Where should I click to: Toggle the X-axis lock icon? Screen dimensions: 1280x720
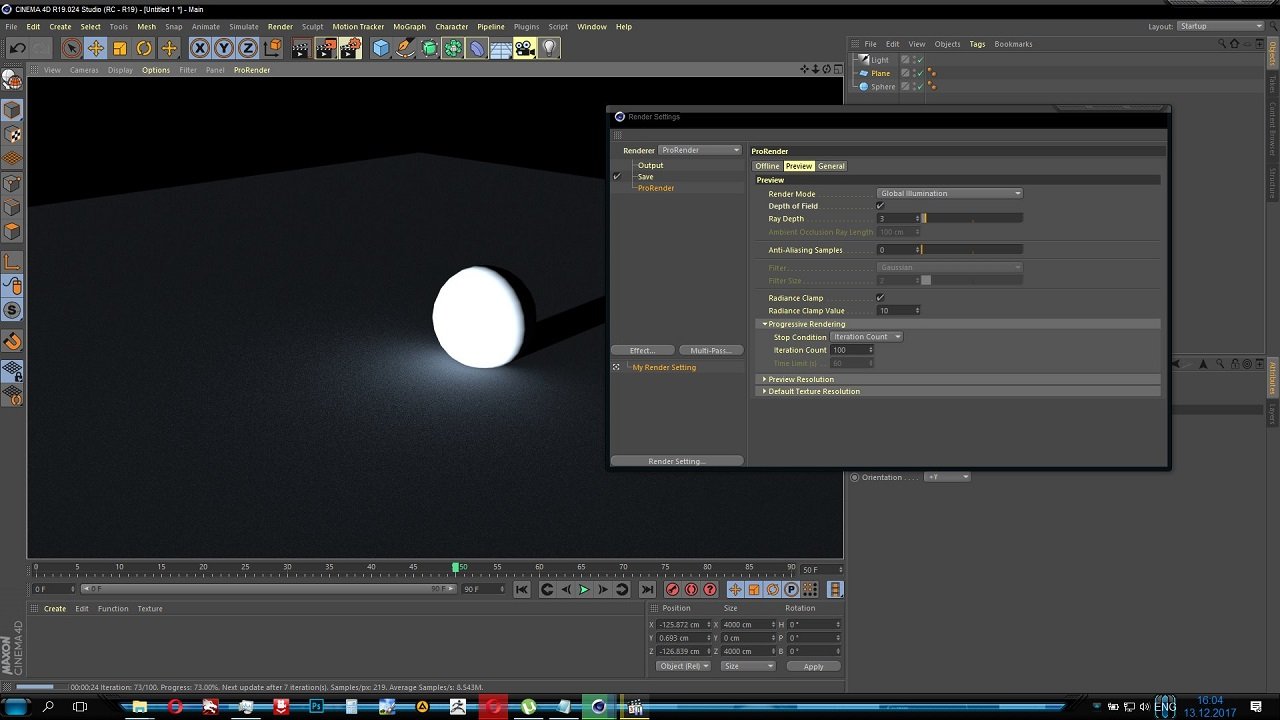200,48
